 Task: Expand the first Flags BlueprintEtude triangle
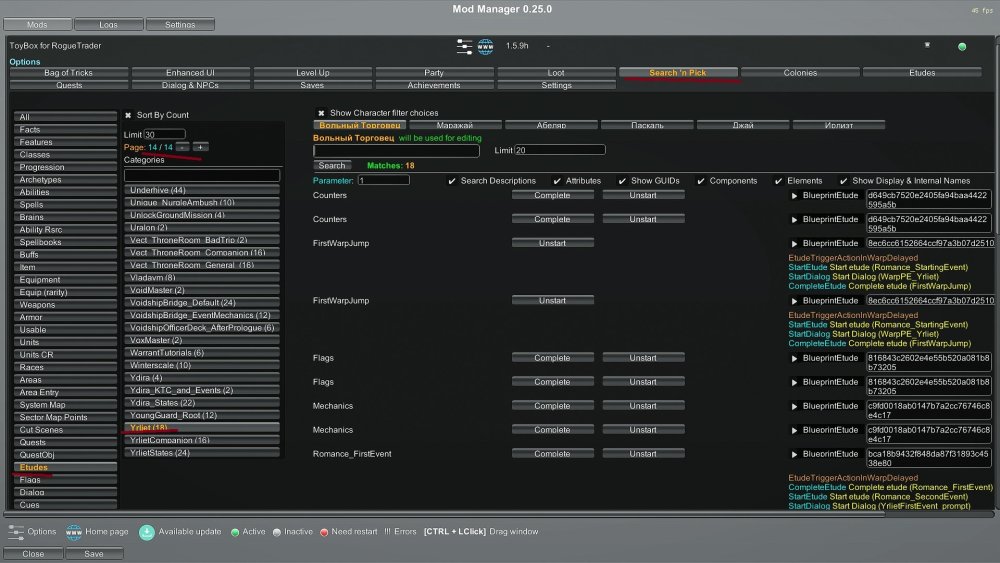pyautogui.click(x=795, y=358)
